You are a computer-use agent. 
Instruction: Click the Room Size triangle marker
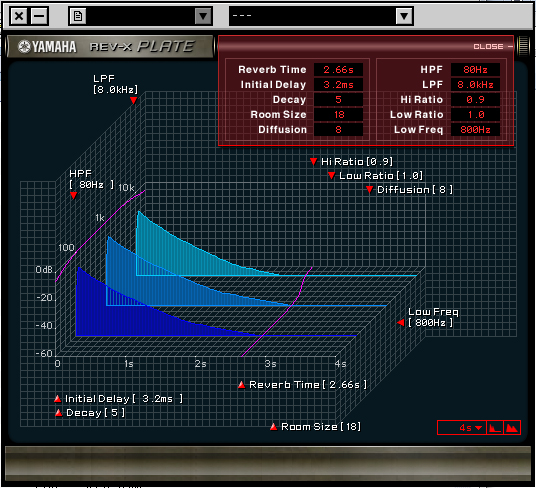[x=273, y=426]
